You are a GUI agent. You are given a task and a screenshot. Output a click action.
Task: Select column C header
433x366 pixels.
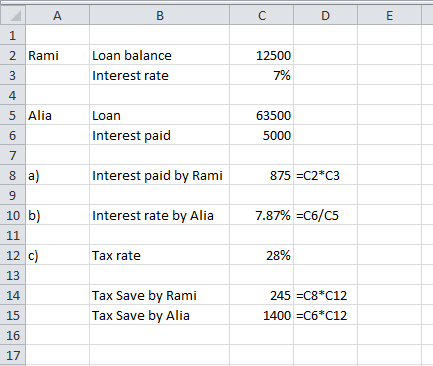pyautogui.click(x=262, y=16)
